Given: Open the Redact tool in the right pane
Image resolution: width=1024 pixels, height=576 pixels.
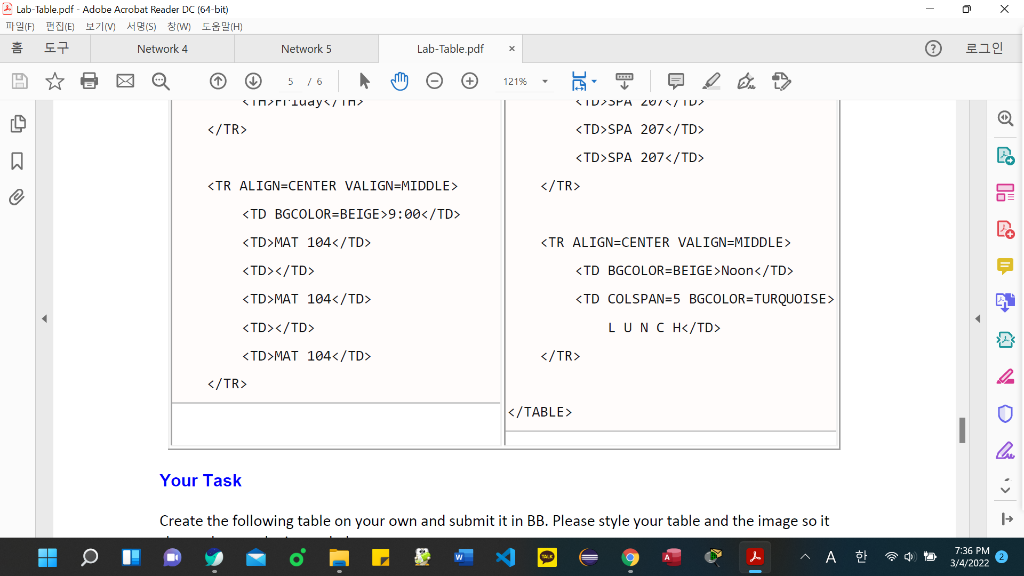Looking at the screenshot, I should (1005, 377).
